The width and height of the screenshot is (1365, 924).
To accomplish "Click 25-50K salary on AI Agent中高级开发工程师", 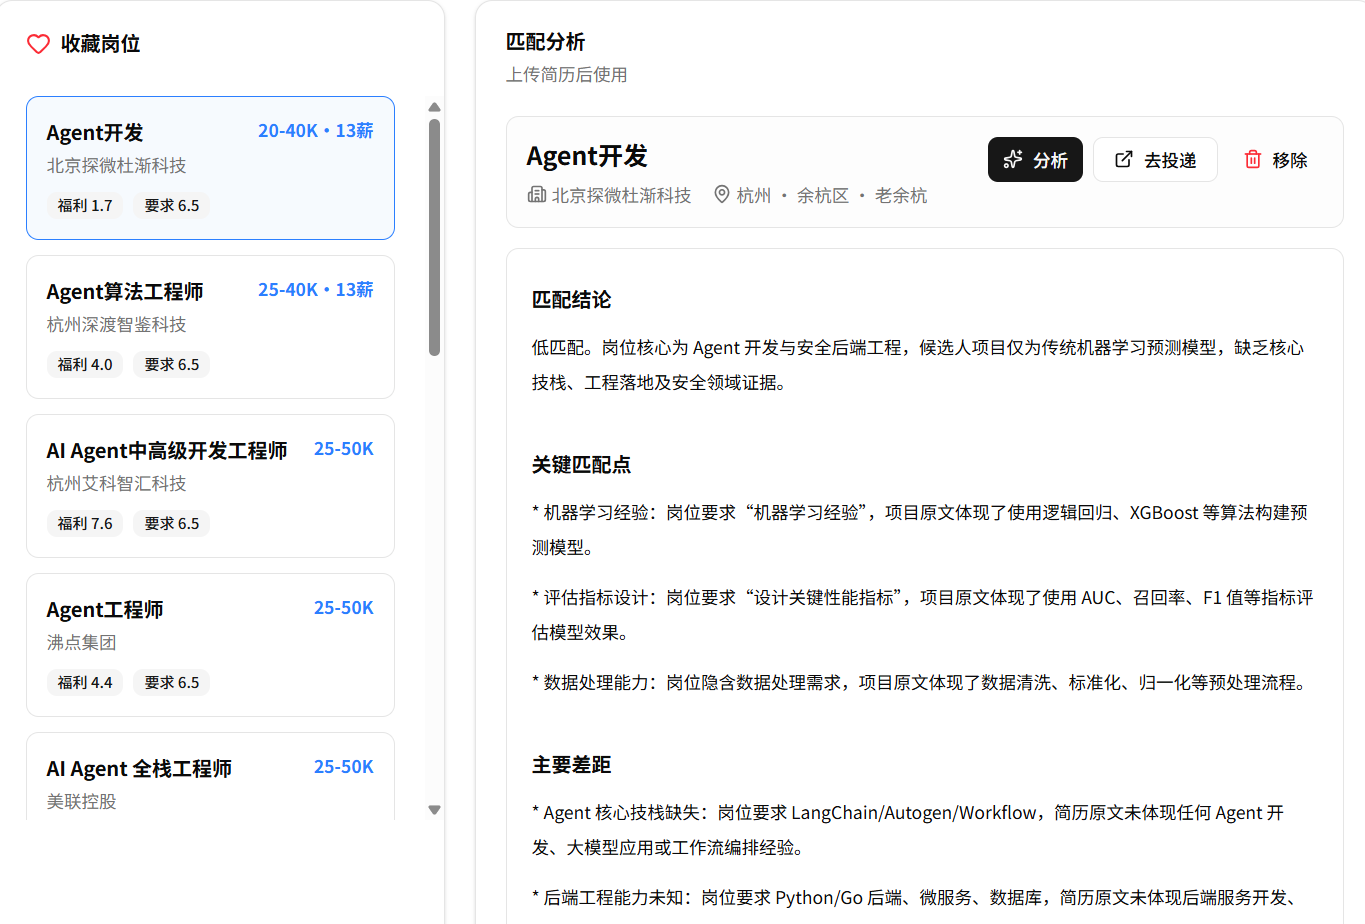I will click(x=344, y=449).
